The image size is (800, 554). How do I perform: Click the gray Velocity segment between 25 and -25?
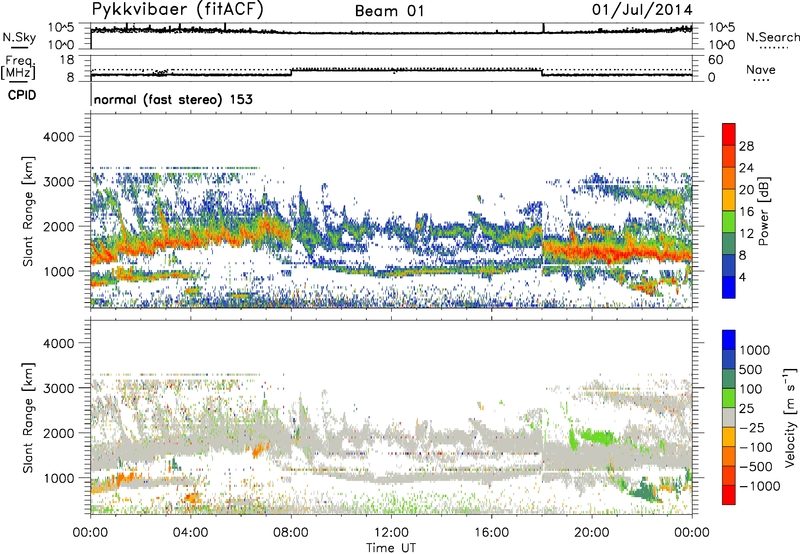click(729, 417)
